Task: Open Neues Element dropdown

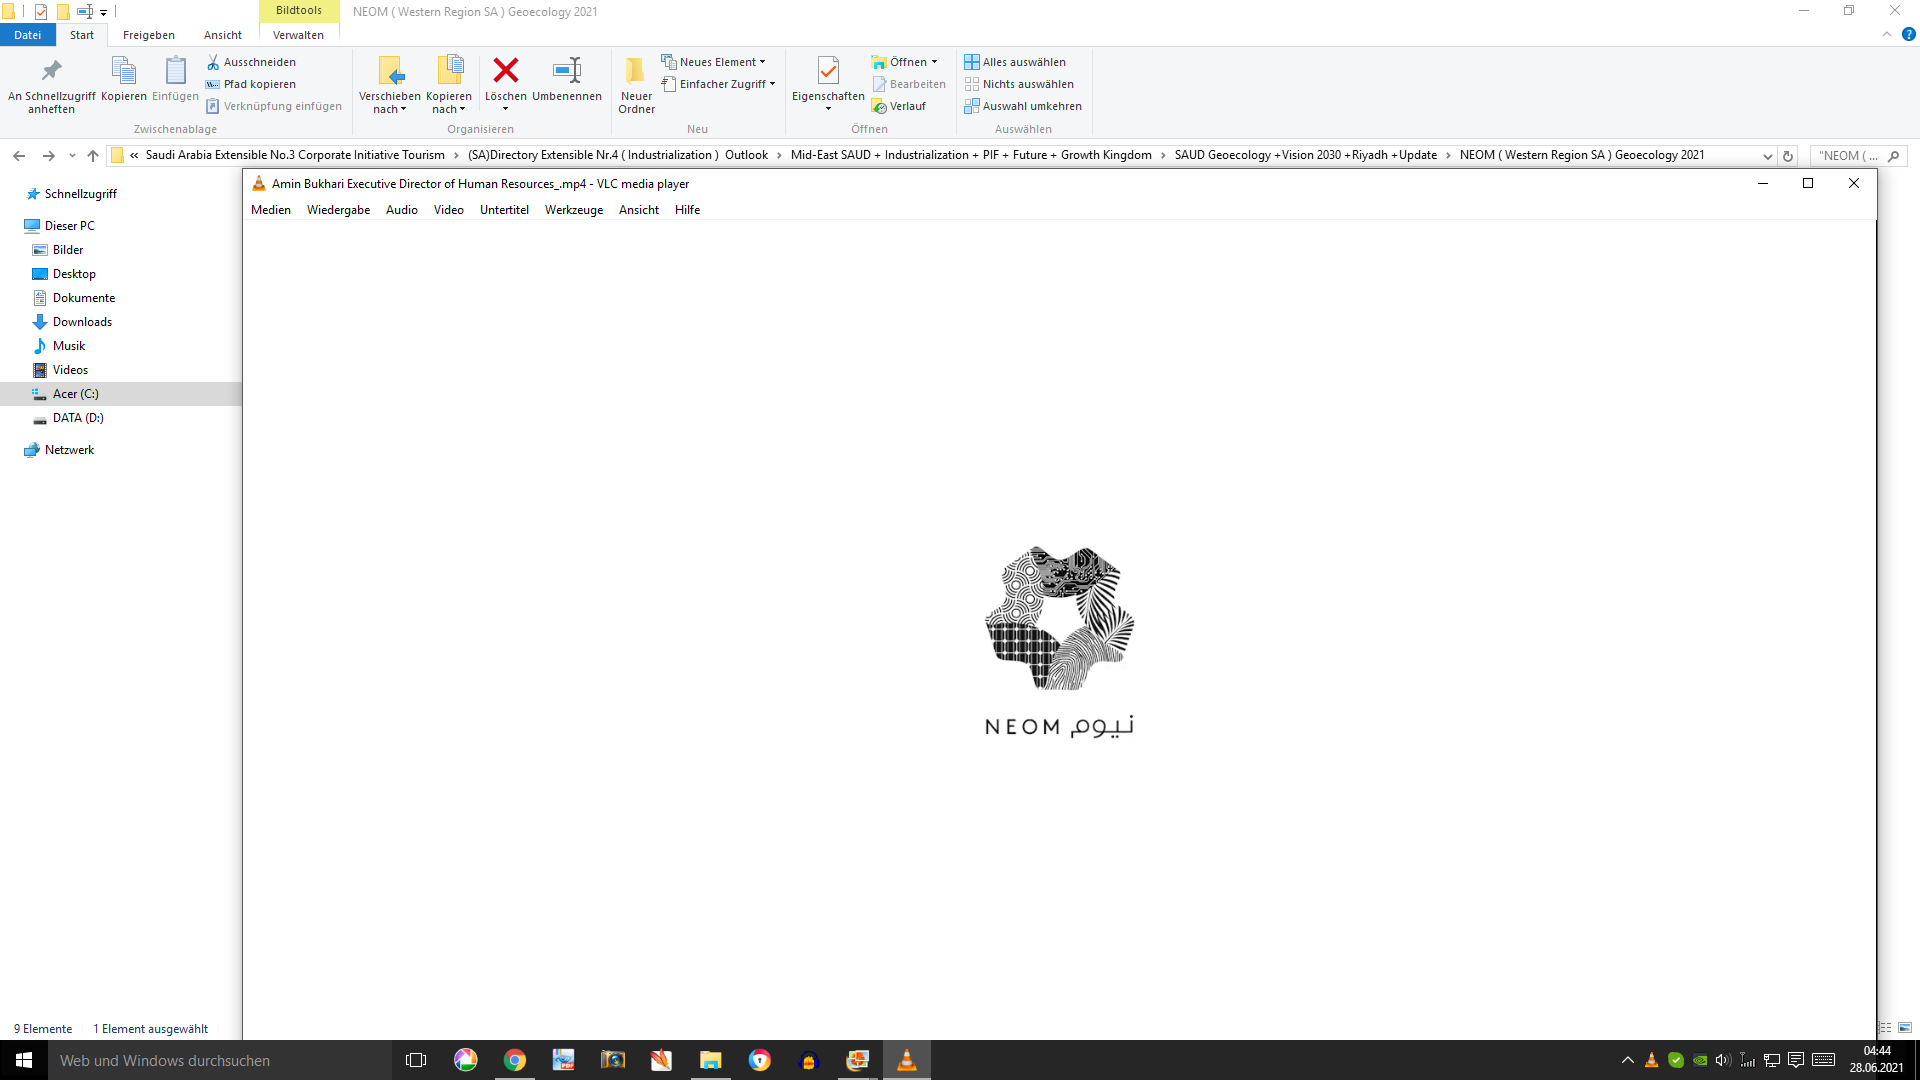Action: pos(713,62)
